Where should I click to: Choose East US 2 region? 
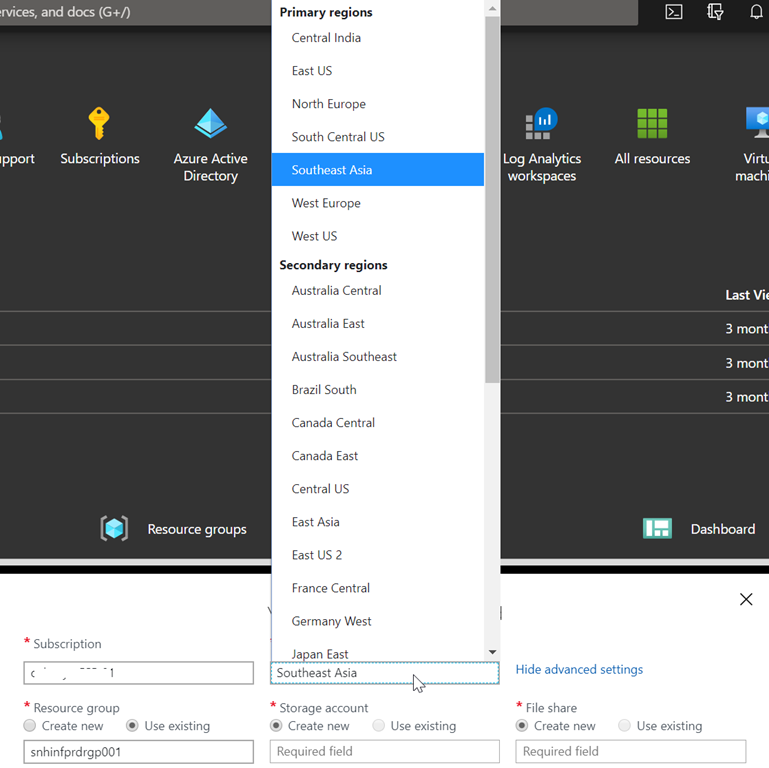(378, 555)
